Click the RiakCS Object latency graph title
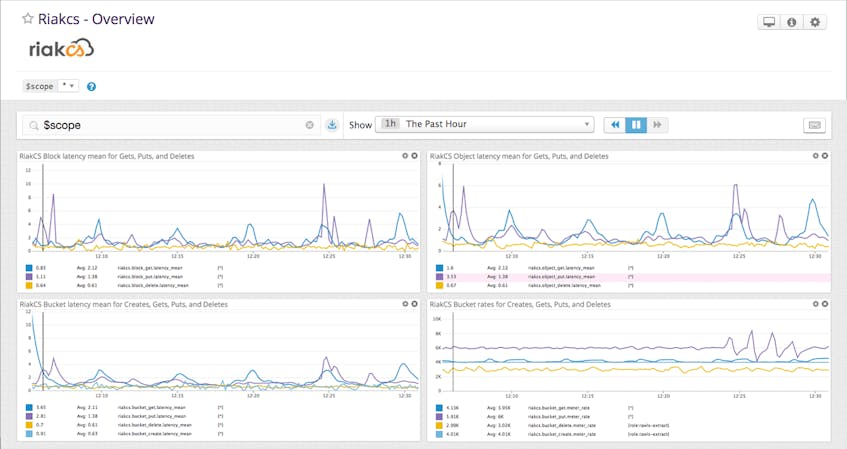The width and height of the screenshot is (847, 449). [519, 156]
